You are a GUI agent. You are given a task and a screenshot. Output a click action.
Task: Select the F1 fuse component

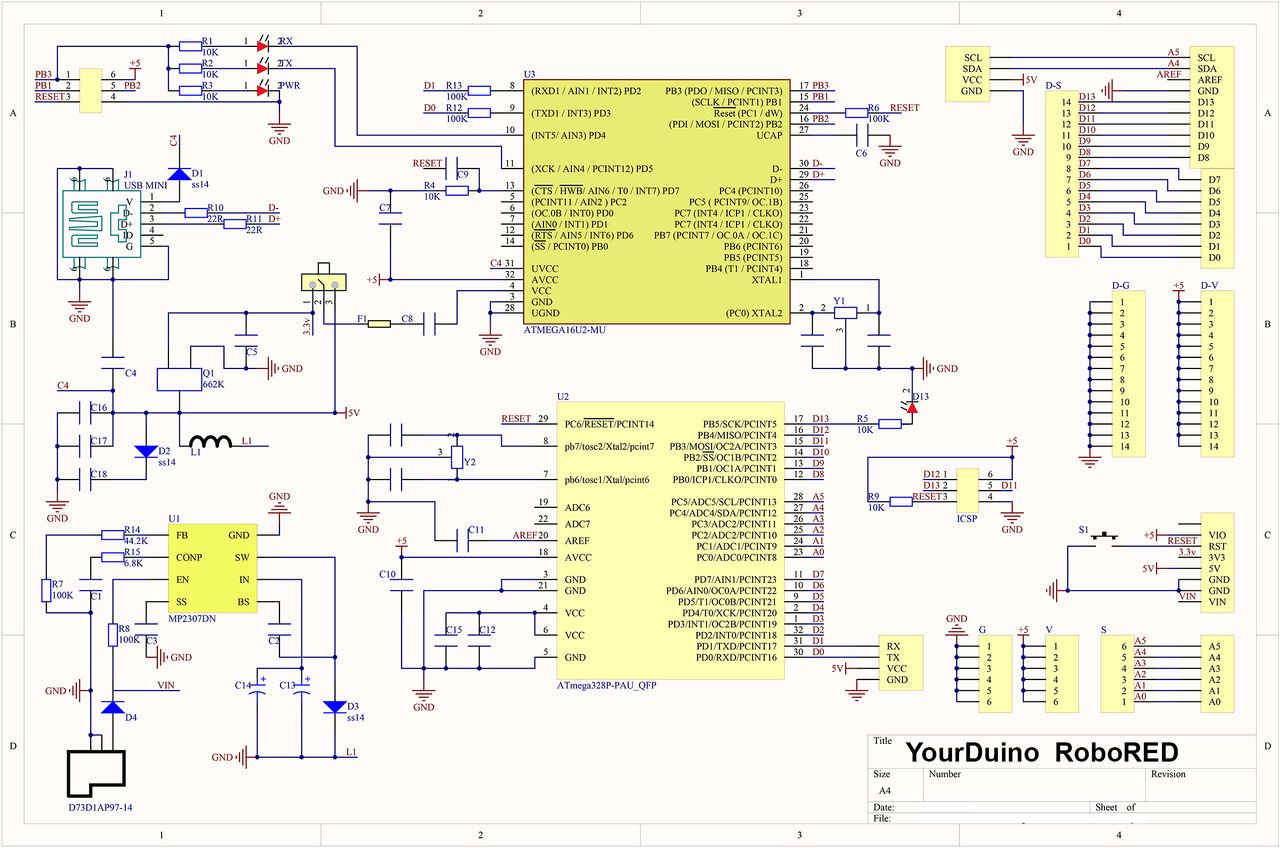(x=379, y=324)
